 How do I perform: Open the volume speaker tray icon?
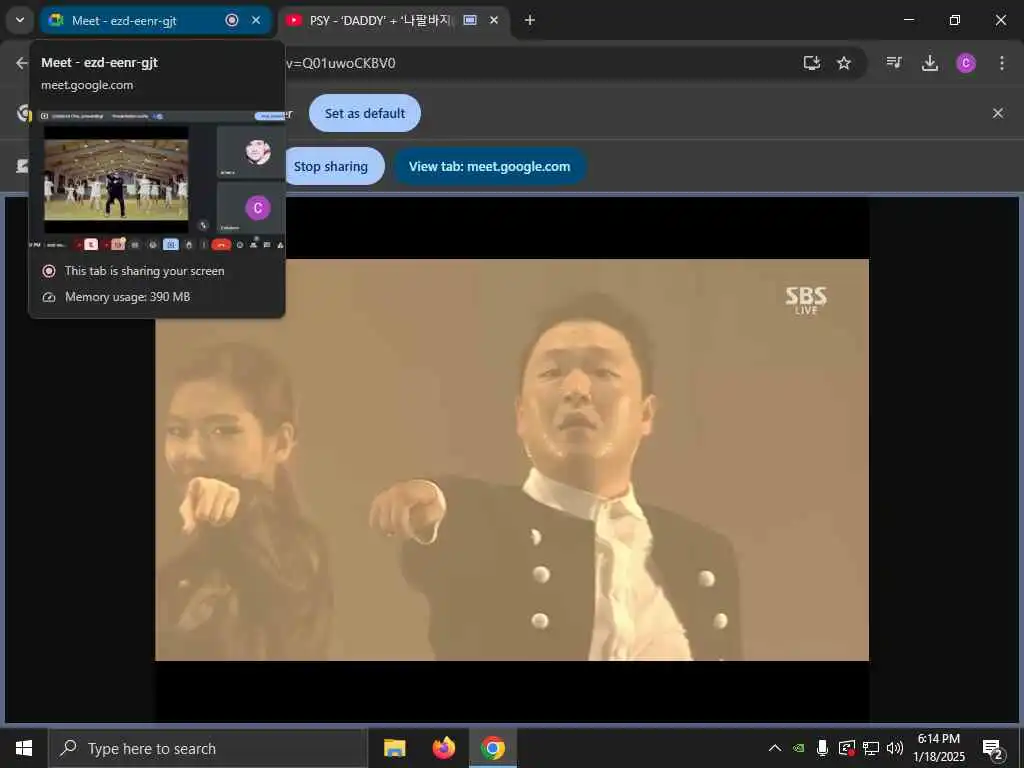click(x=895, y=748)
